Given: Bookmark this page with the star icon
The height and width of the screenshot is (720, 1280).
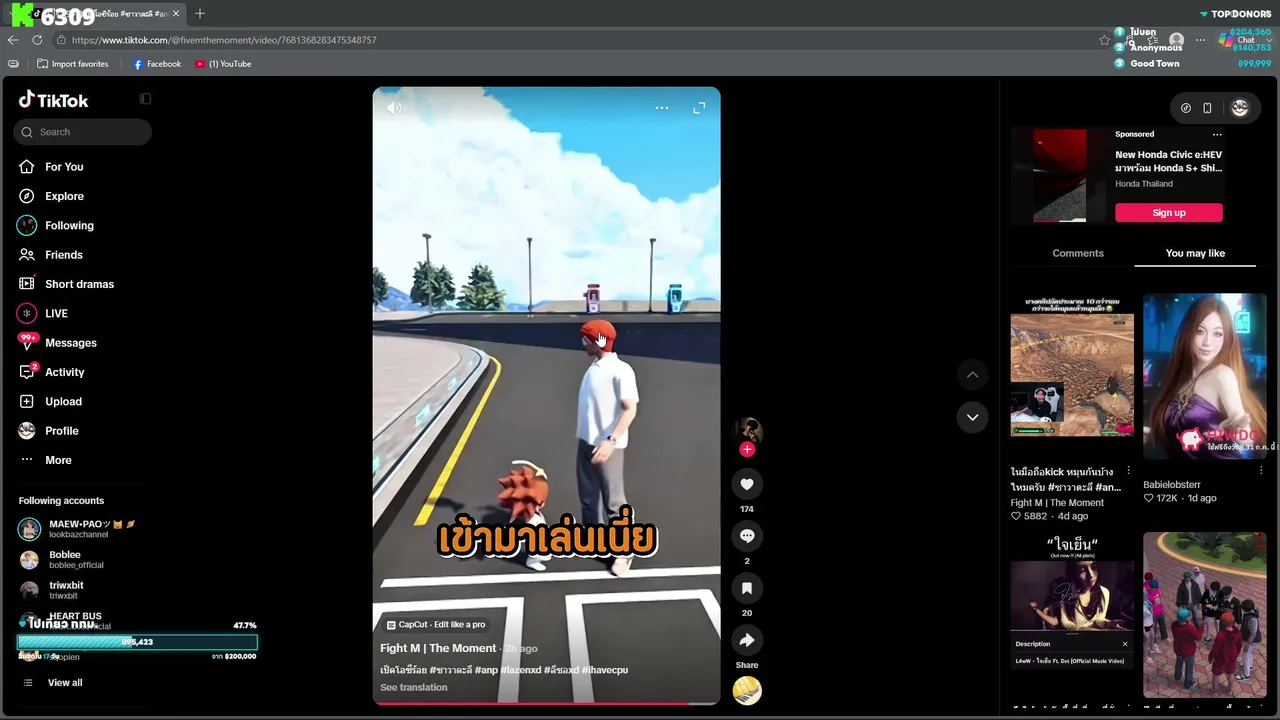Looking at the screenshot, I should point(1104,40).
